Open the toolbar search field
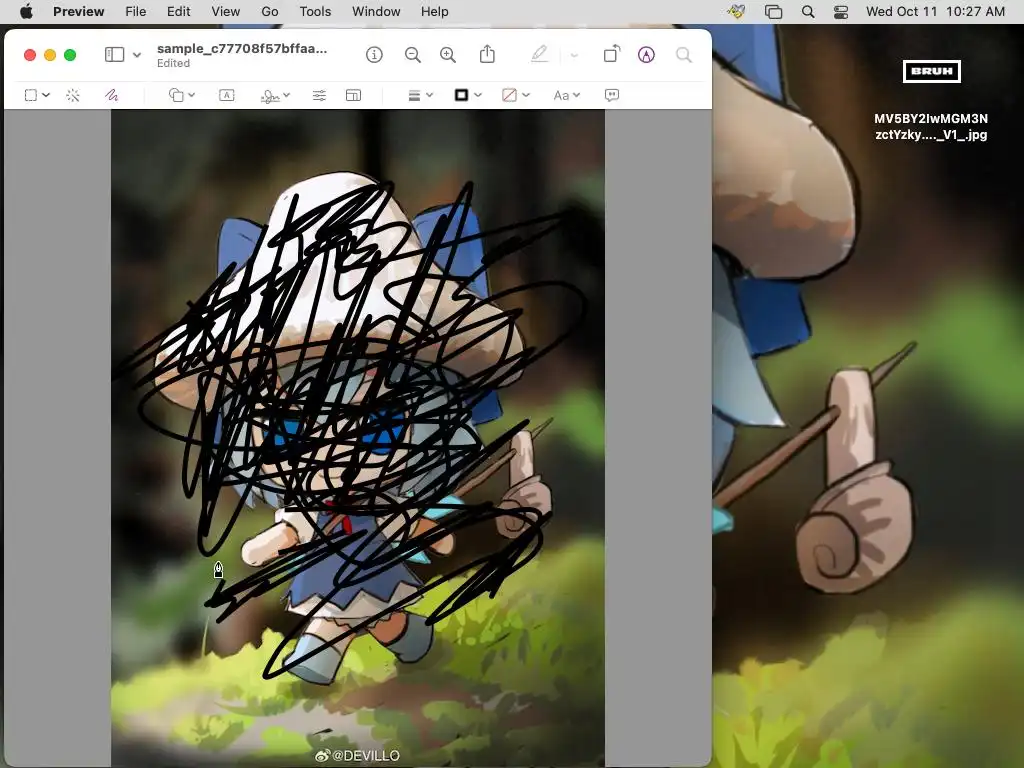The width and height of the screenshot is (1024, 768). (x=684, y=55)
